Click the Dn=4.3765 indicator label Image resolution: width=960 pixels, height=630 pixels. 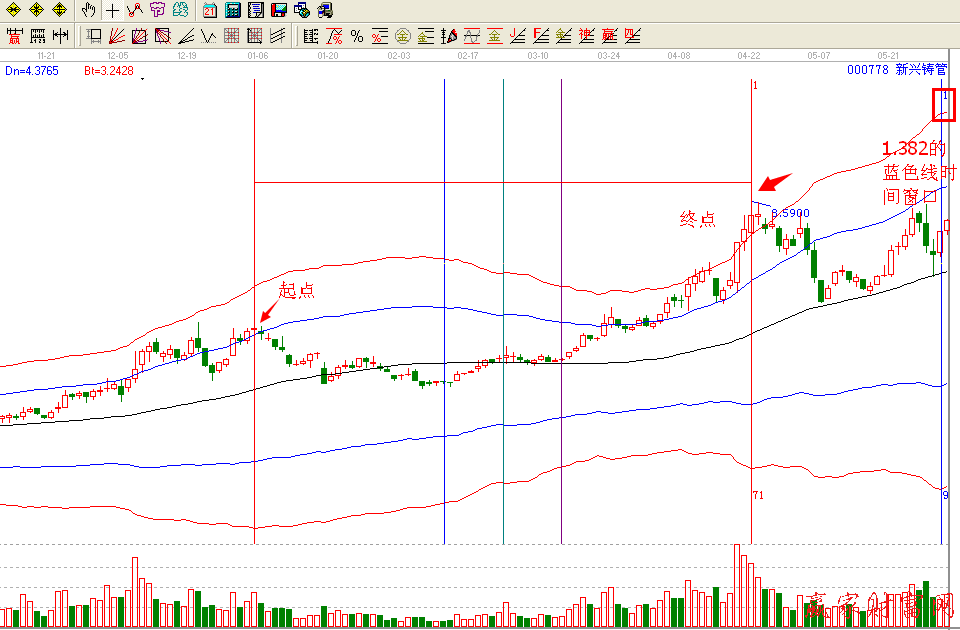coord(32,71)
